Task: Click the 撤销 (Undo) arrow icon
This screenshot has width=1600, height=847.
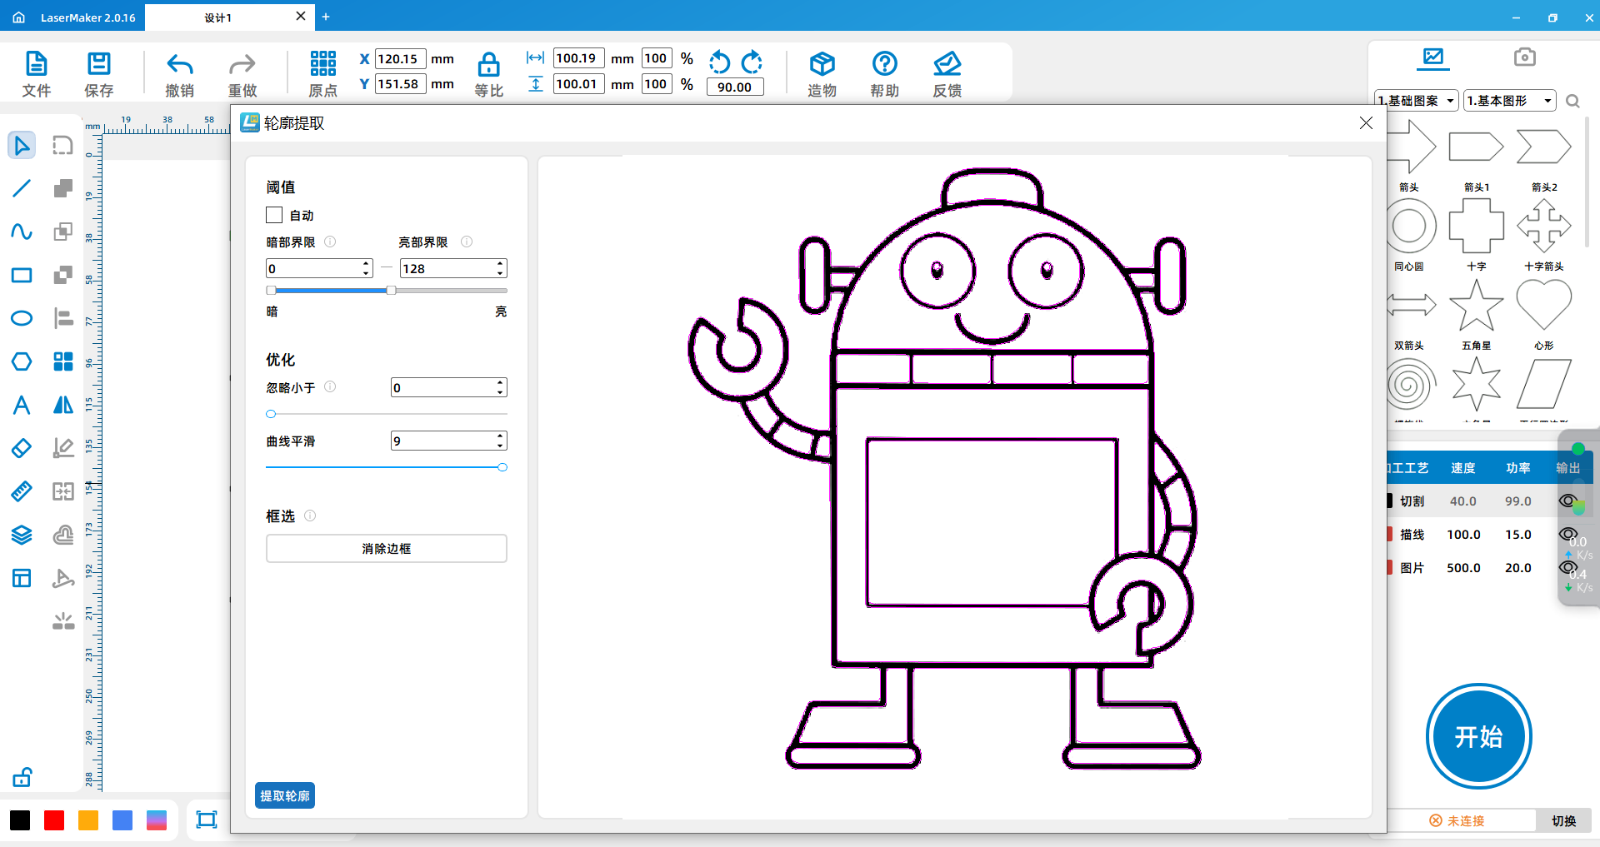Action: coord(180,65)
